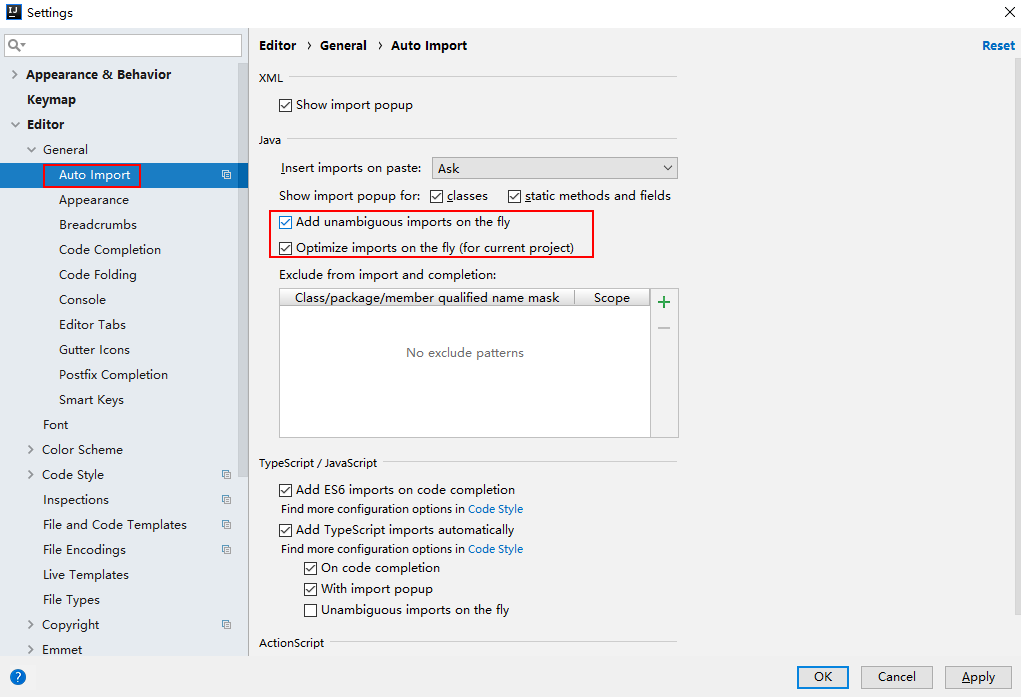Open the Insert imports on paste dropdown
1021x697 pixels.
[x=554, y=168]
